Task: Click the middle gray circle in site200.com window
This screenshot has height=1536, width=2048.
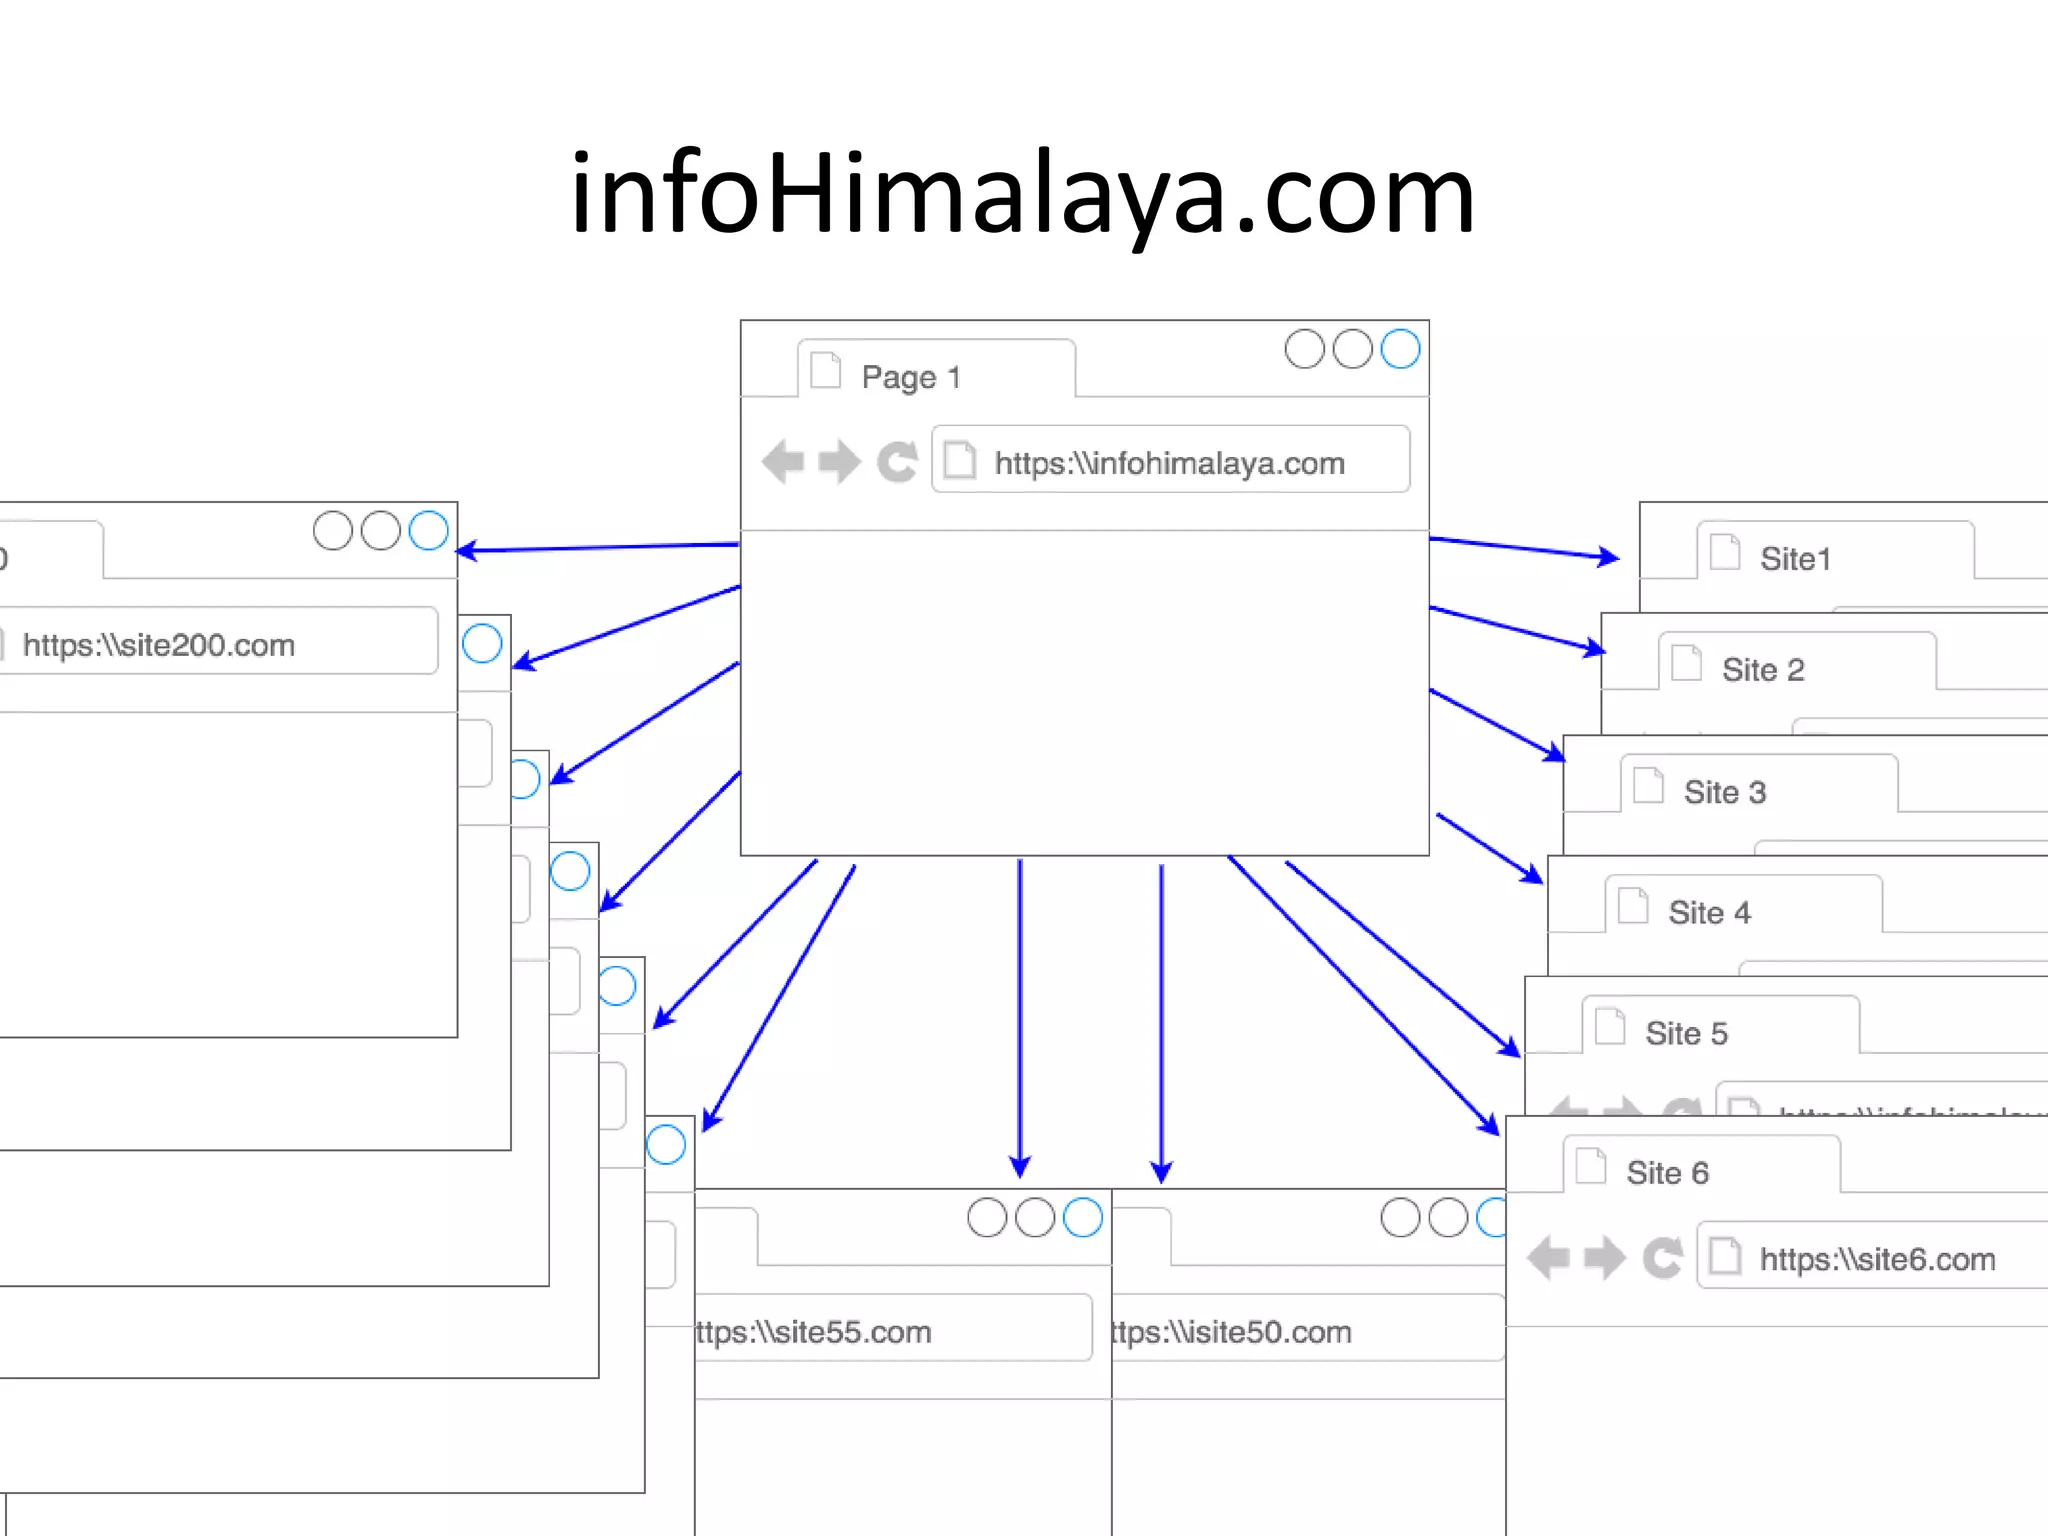Action: coord(381,531)
